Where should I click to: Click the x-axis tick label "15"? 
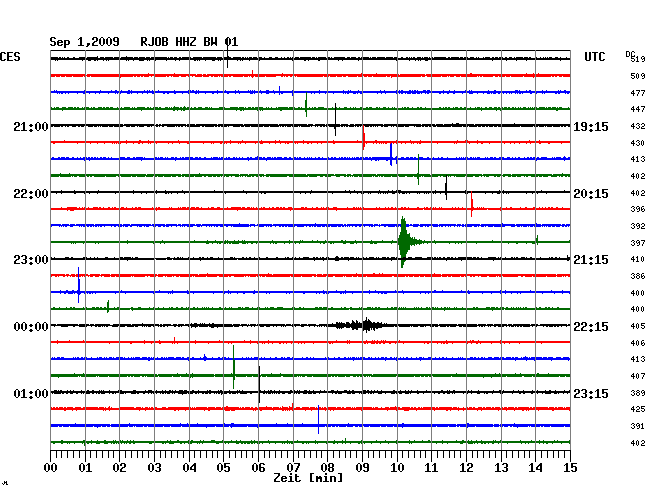point(570,468)
